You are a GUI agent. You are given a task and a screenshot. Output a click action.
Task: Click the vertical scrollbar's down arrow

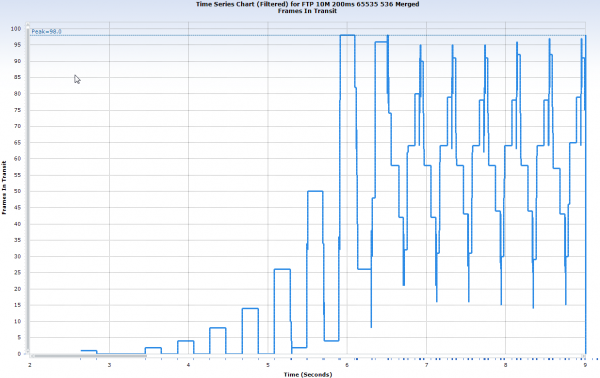coord(28,350)
